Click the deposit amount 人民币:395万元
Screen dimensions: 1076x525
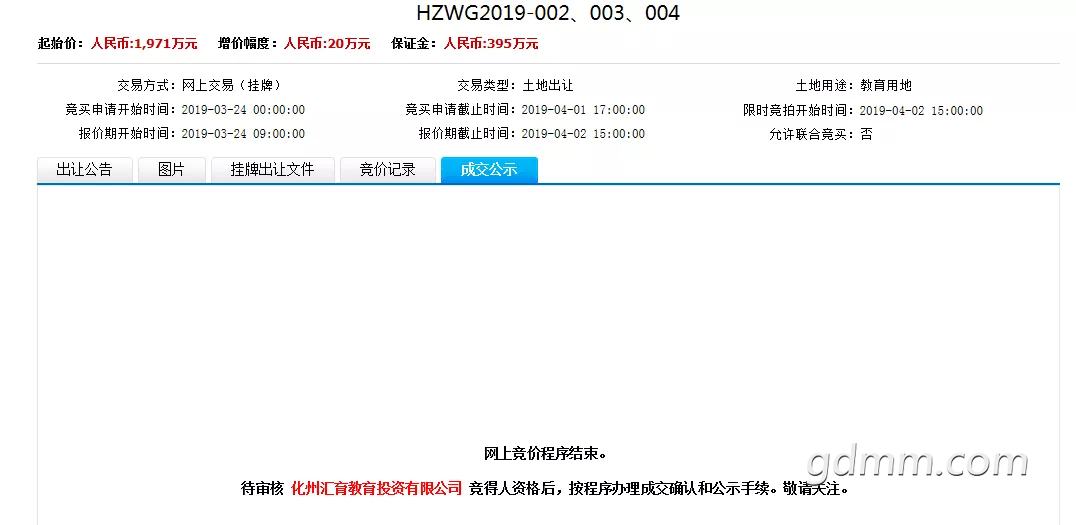point(491,44)
